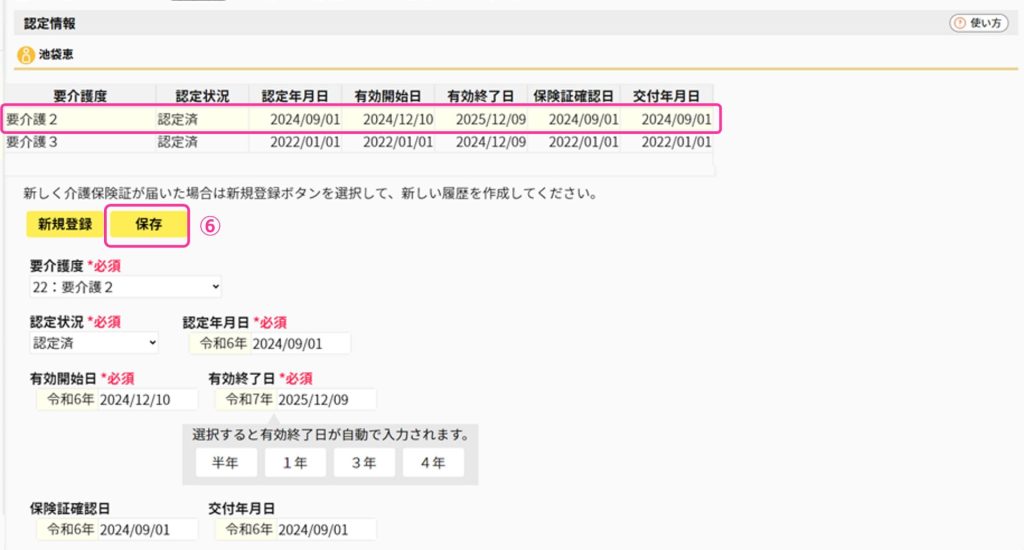Screen dimensions: 1024x550
Task: Click the 交付年月日 column header
Action: pyautogui.click(x=666, y=96)
